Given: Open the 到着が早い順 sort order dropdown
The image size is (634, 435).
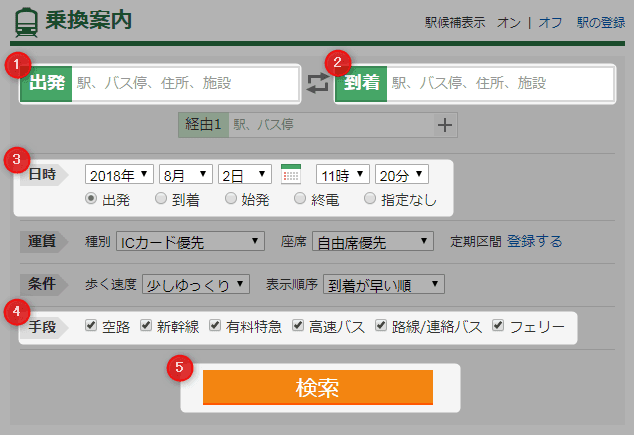Looking at the screenshot, I should pyautogui.click(x=383, y=284).
